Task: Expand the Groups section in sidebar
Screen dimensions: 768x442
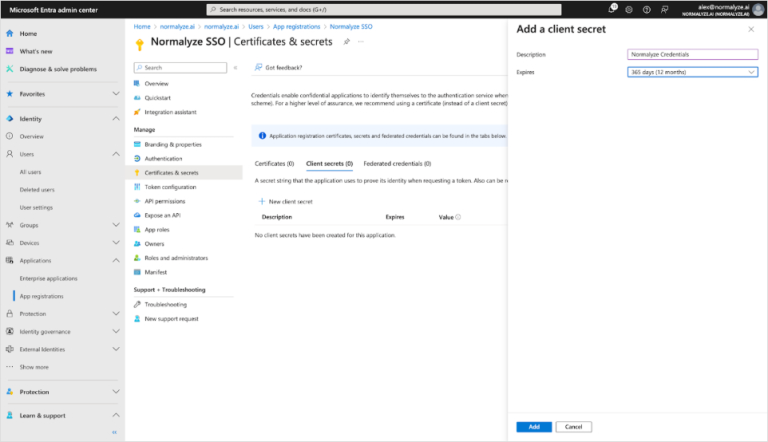Action: tap(115, 225)
